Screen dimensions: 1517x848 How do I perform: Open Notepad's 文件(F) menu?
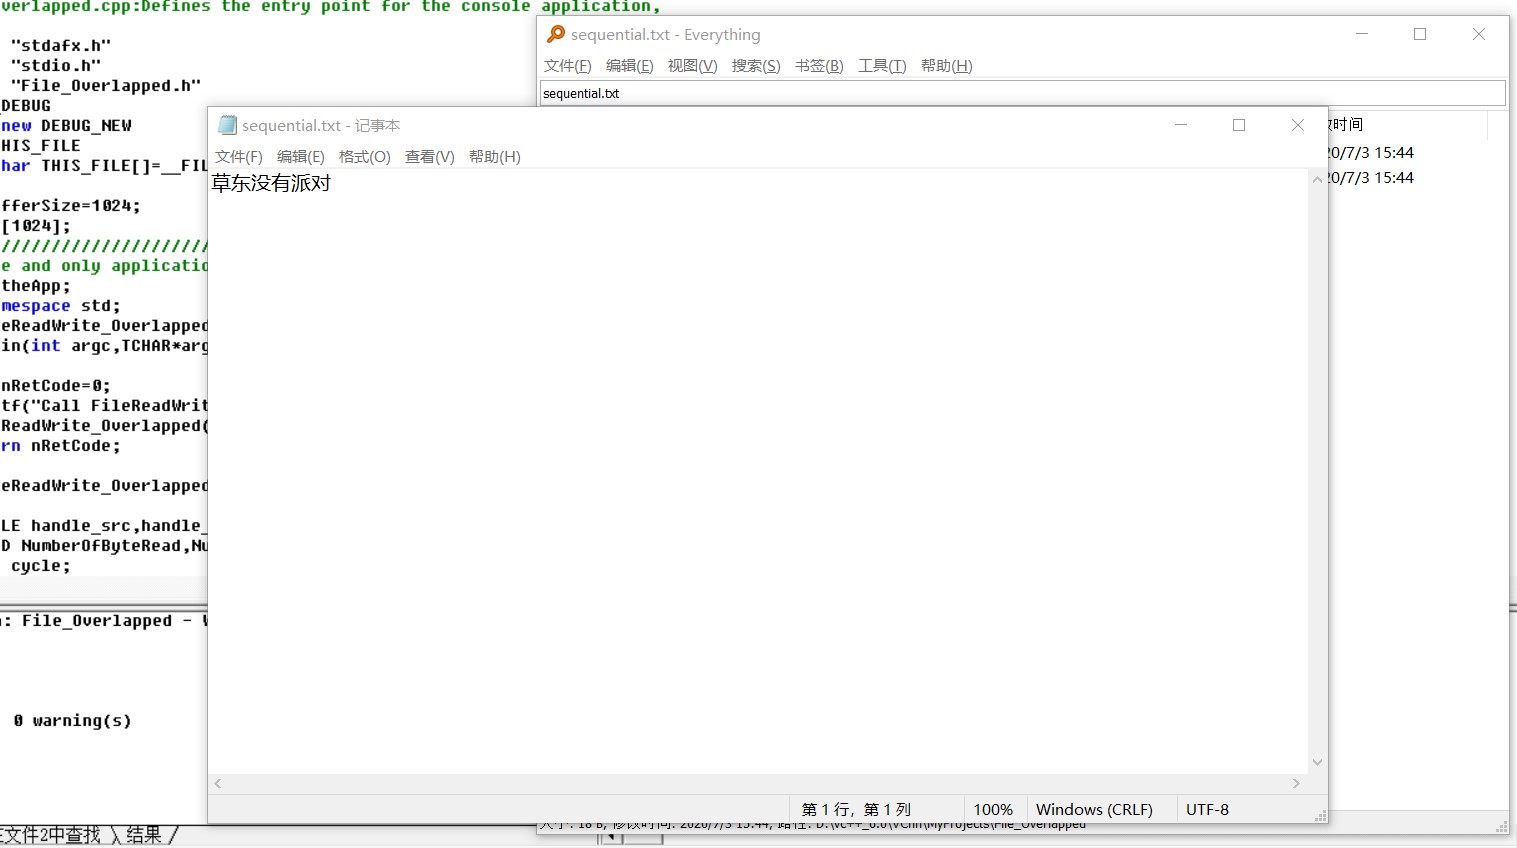tap(239, 157)
